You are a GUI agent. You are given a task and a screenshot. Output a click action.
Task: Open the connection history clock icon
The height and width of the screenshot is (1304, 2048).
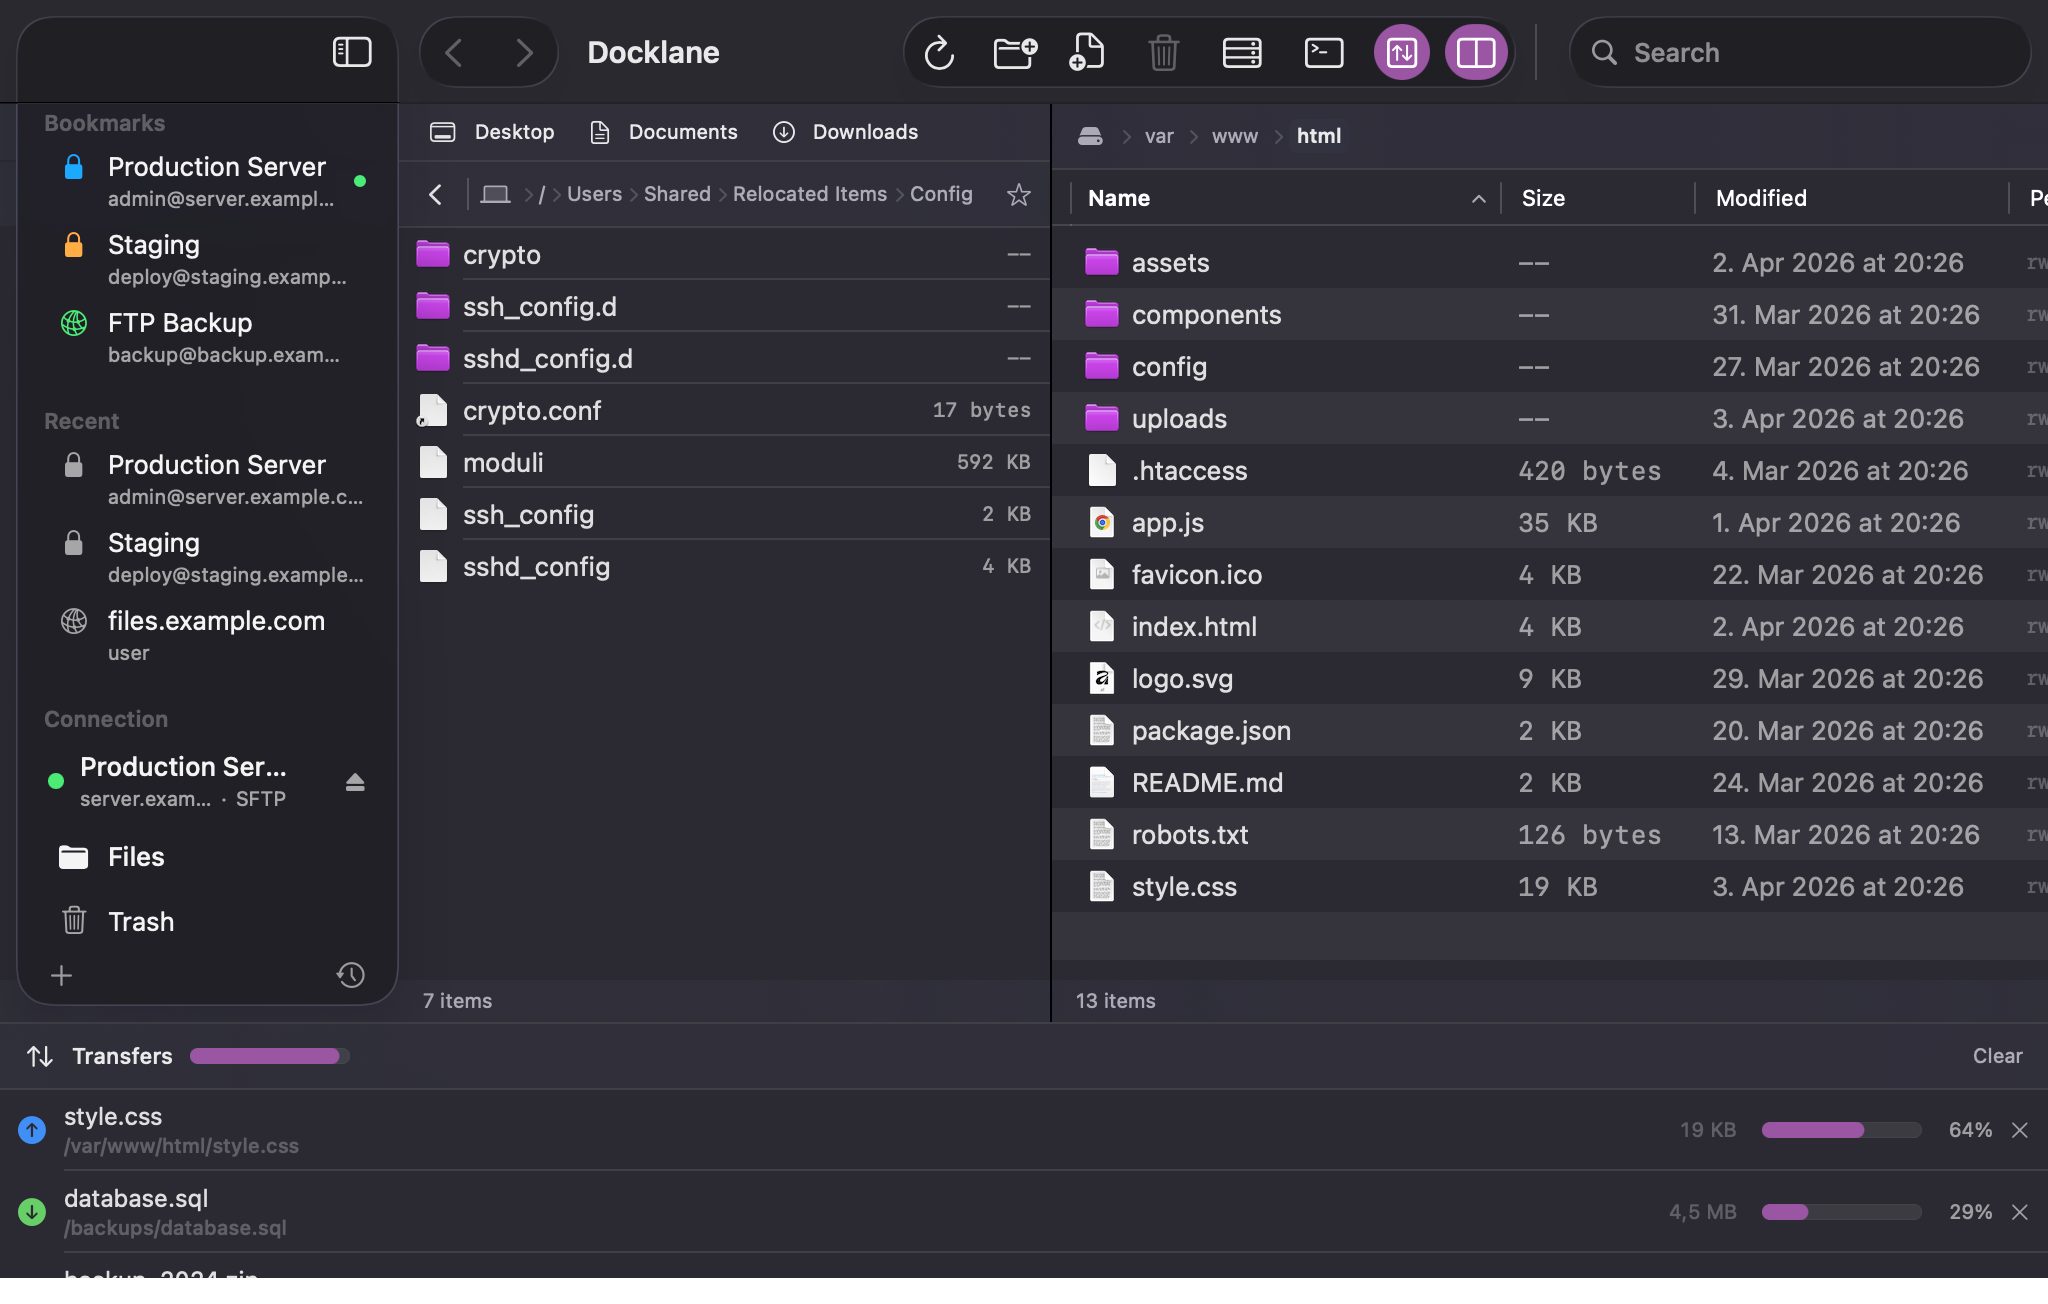[x=351, y=975]
